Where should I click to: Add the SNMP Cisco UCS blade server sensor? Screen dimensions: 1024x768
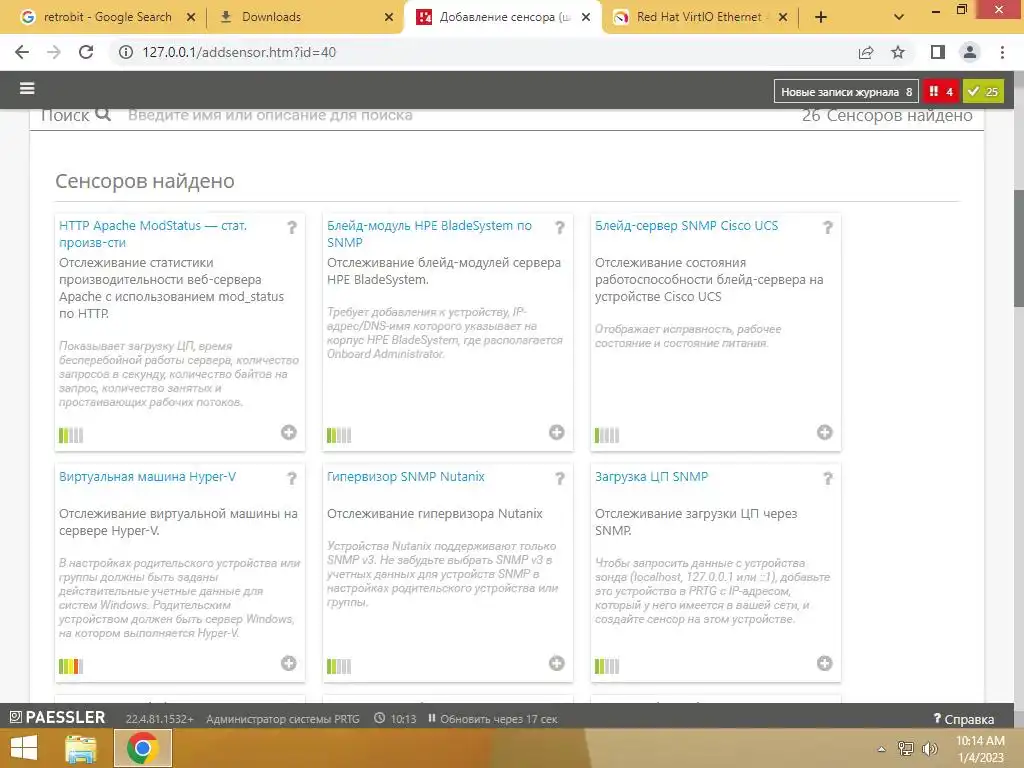(x=825, y=432)
